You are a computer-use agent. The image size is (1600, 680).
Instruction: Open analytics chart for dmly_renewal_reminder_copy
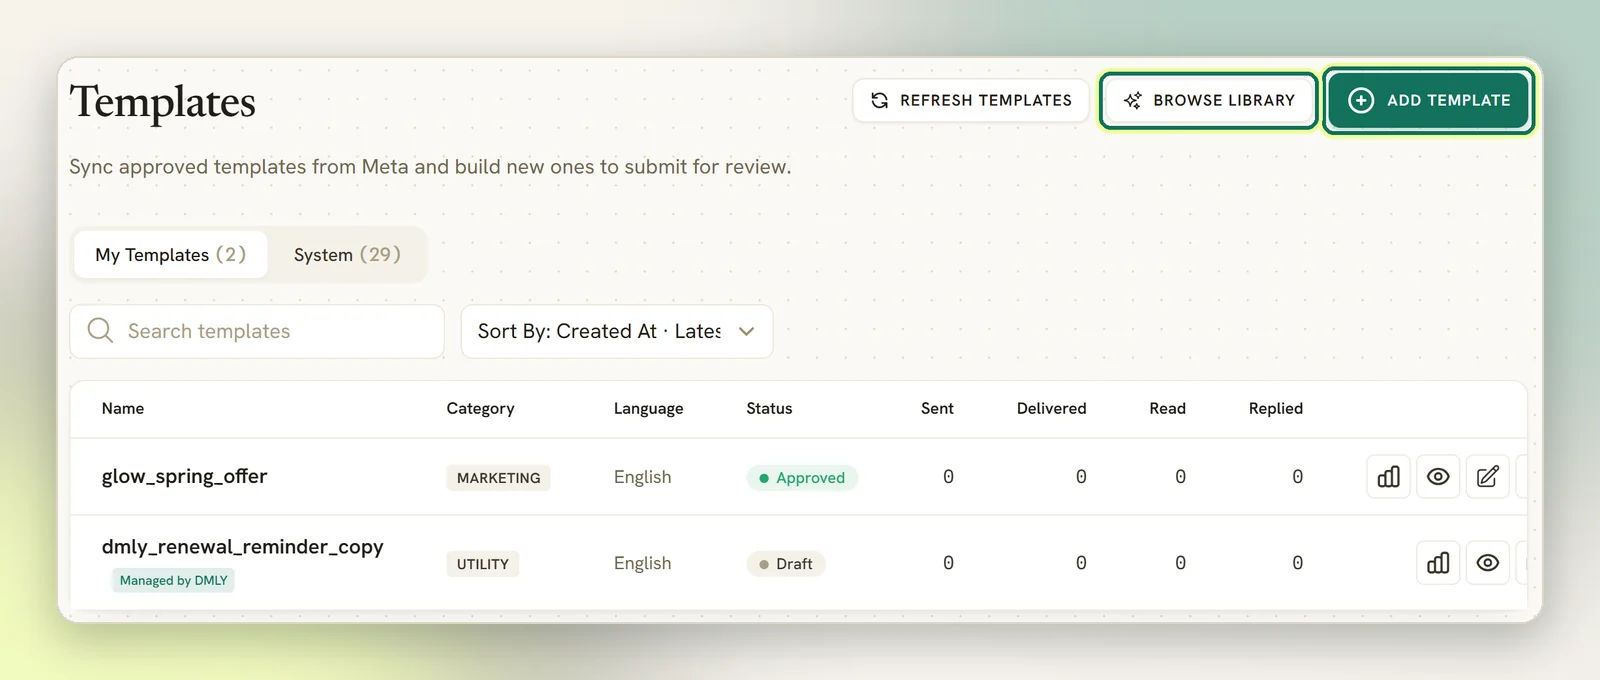(x=1438, y=563)
